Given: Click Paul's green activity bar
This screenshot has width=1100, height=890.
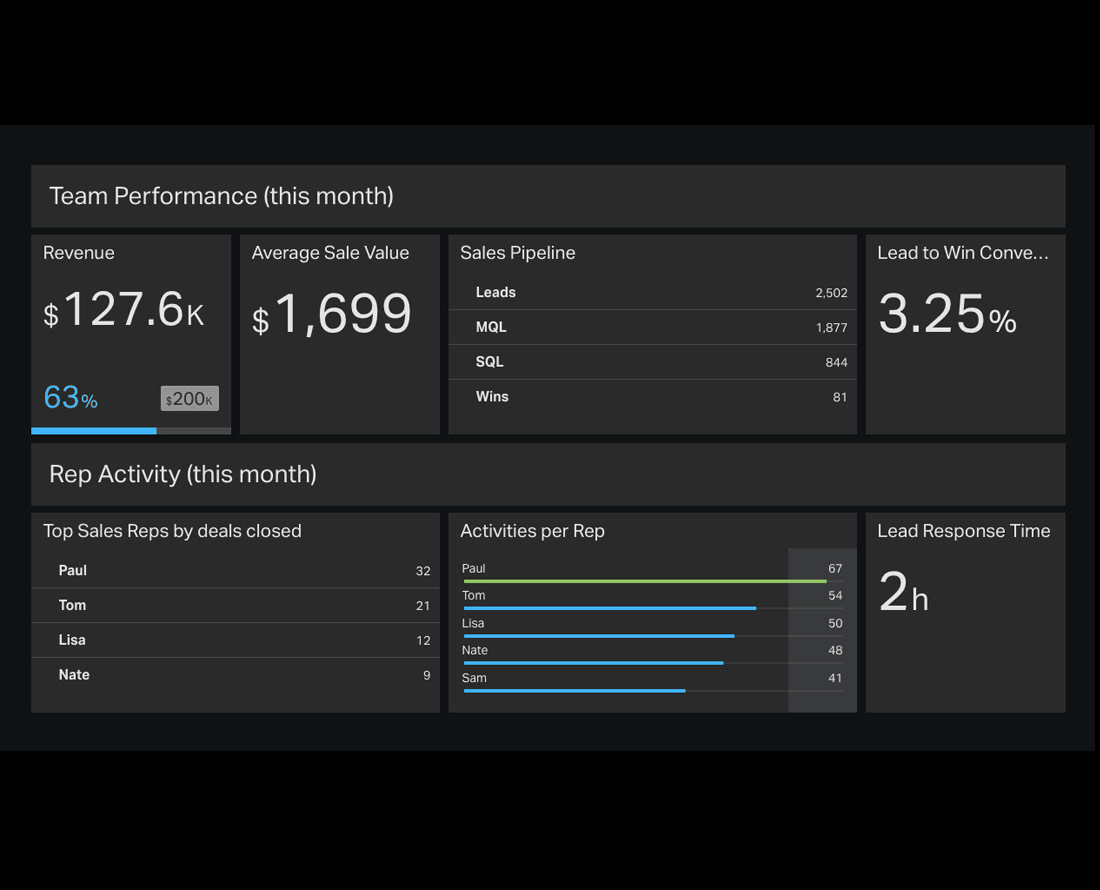Looking at the screenshot, I should pyautogui.click(x=644, y=581).
